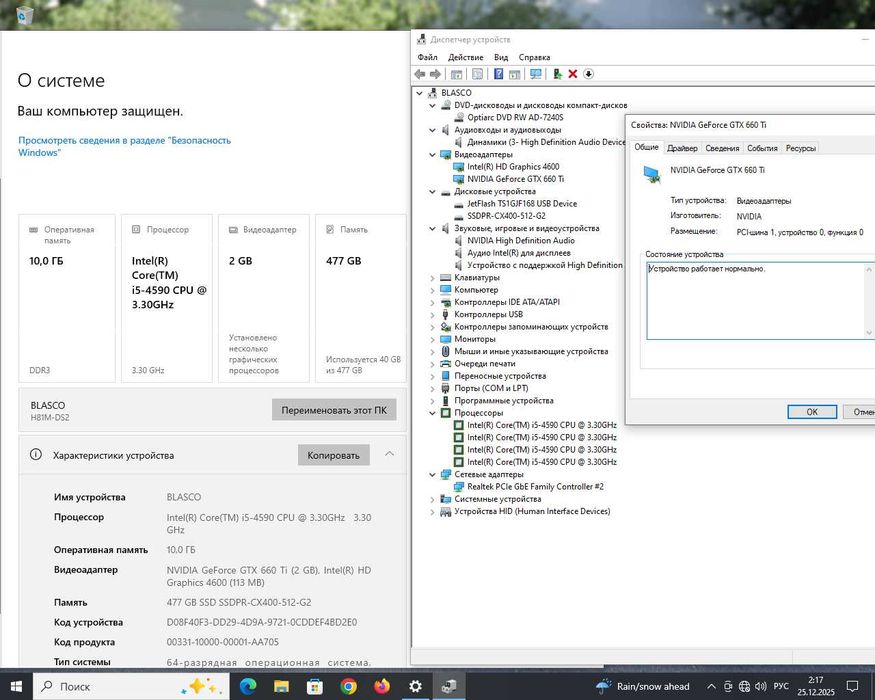The height and width of the screenshot is (700, 875).
Task: Expand Устройства HID category
Action: point(432,511)
